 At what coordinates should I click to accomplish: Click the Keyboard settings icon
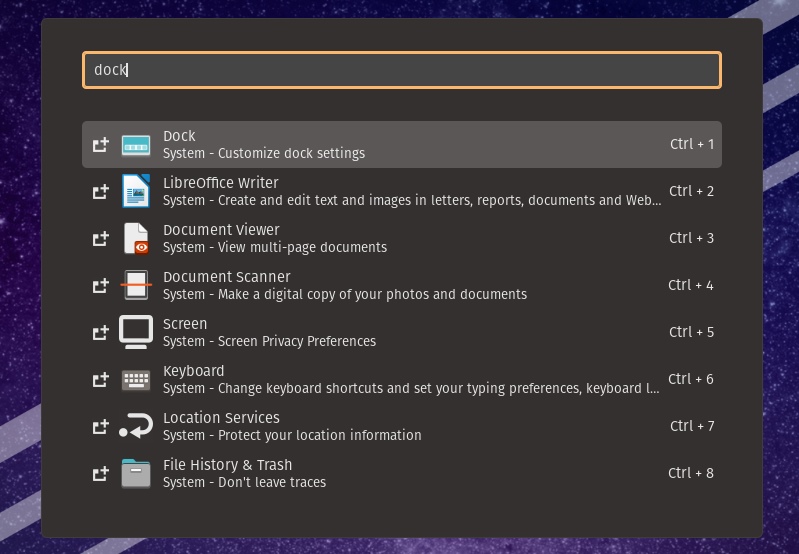click(x=136, y=379)
